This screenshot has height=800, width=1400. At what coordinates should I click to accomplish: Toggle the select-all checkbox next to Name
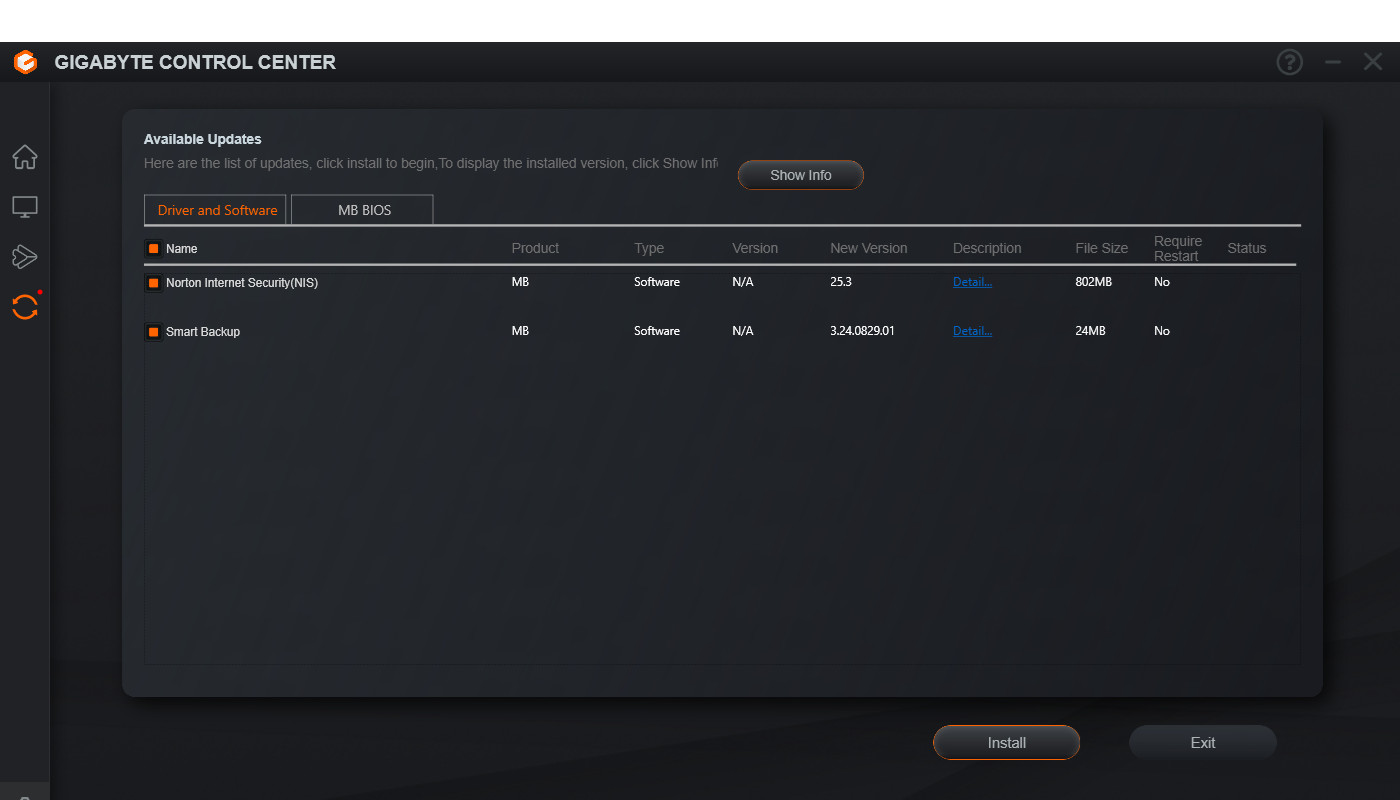pyautogui.click(x=153, y=249)
